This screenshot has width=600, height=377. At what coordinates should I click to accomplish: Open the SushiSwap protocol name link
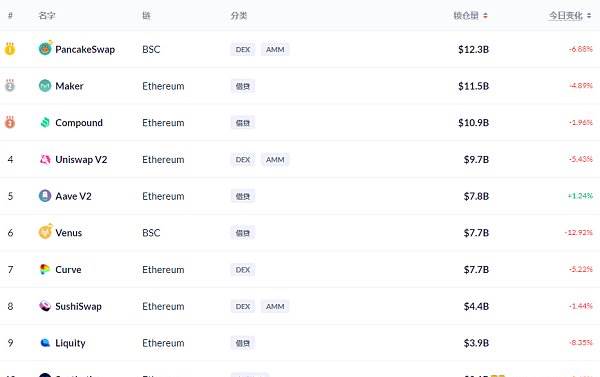[78, 306]
